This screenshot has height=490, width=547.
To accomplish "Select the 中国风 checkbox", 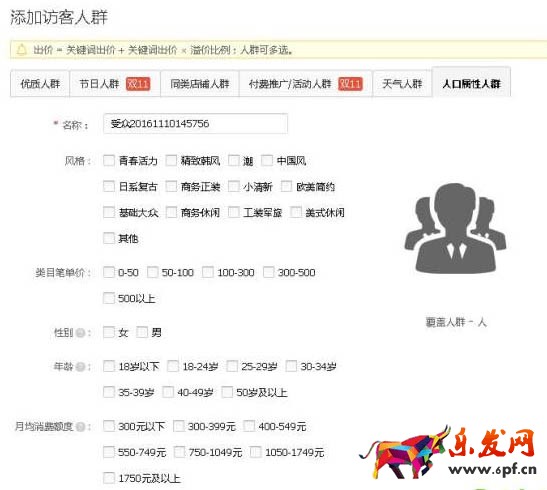I will [267, 160].
